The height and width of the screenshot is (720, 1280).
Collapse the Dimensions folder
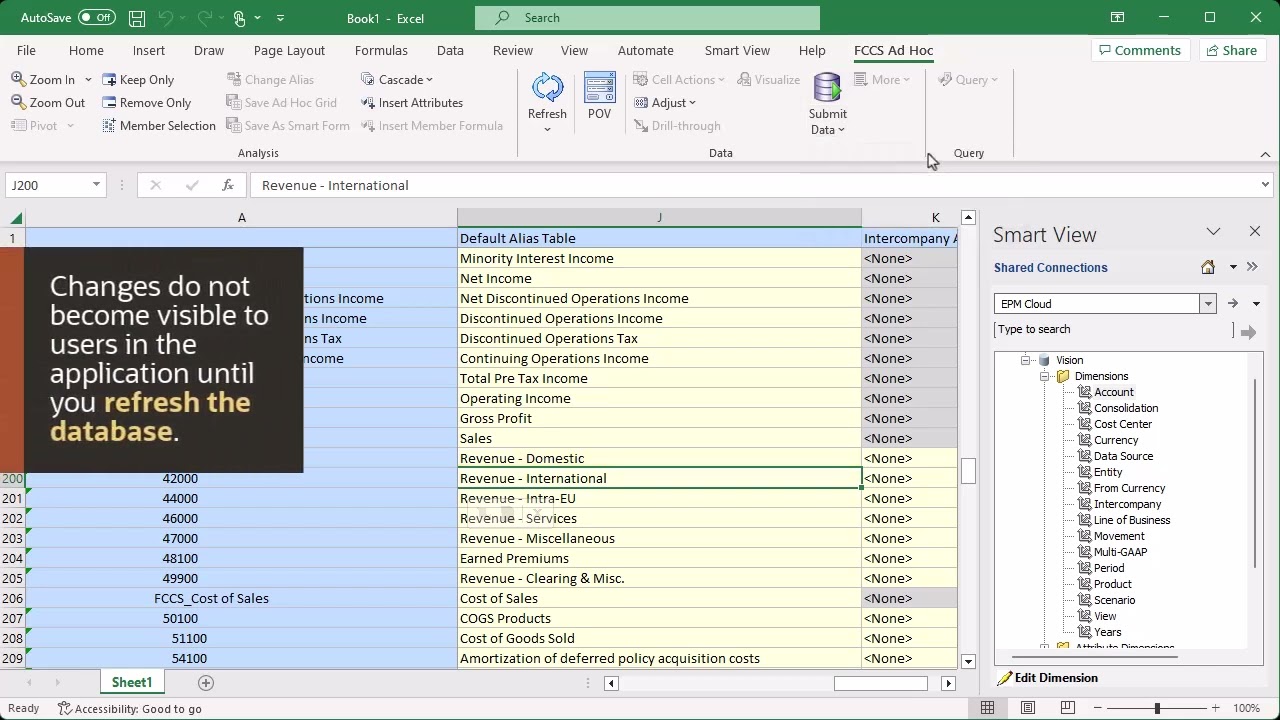pyautogui.click(x=1044, y=376)
